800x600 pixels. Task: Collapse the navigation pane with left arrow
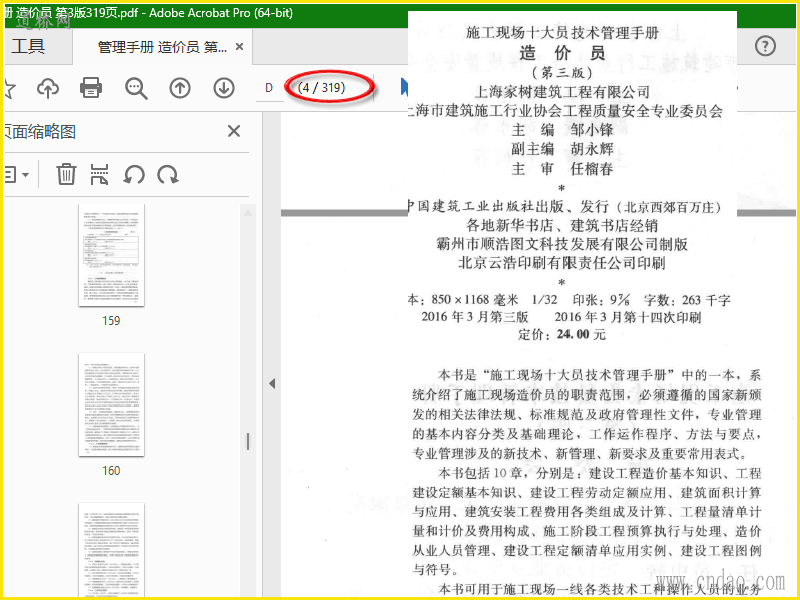(272, 383)
